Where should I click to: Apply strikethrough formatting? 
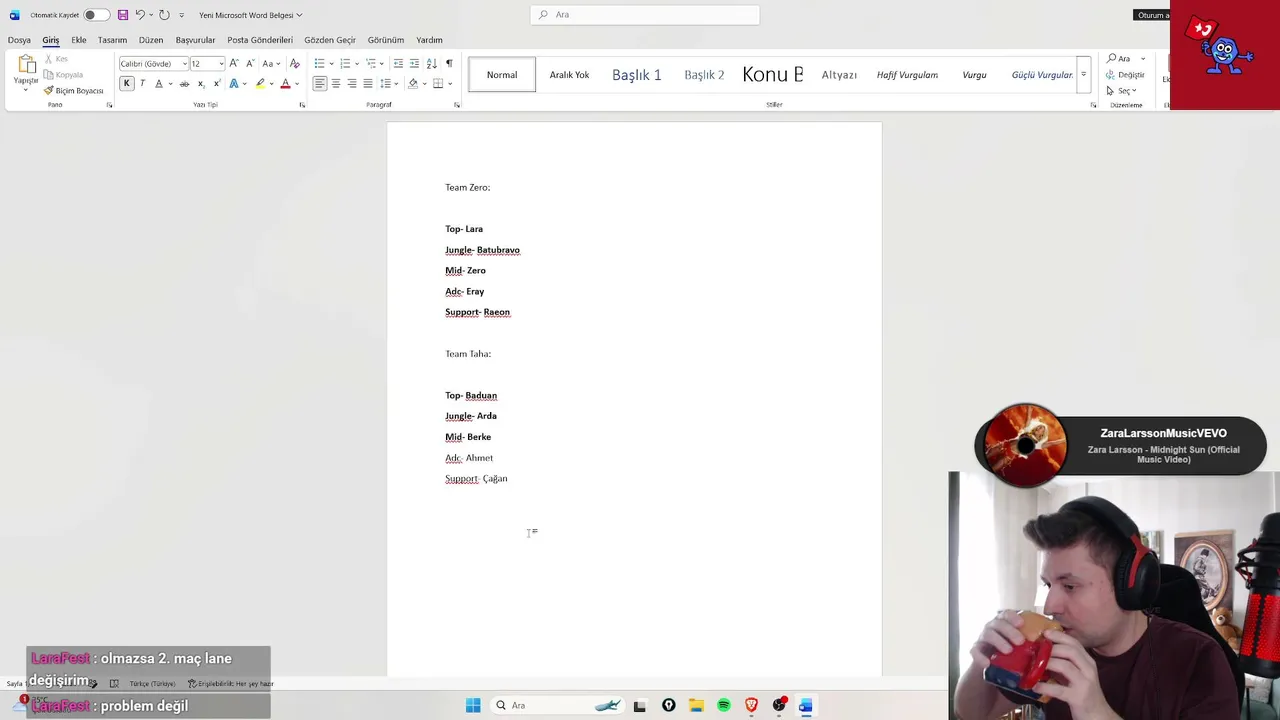pos(184,84)
